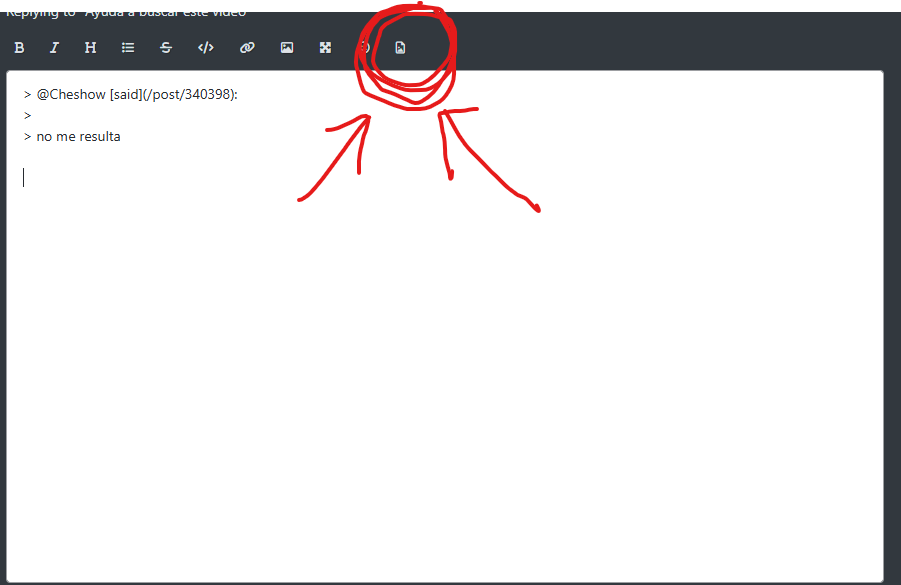The height and width of the screenshot is (585, 901).
Task: Insert a bulleted list
Action: coord(128,48)
